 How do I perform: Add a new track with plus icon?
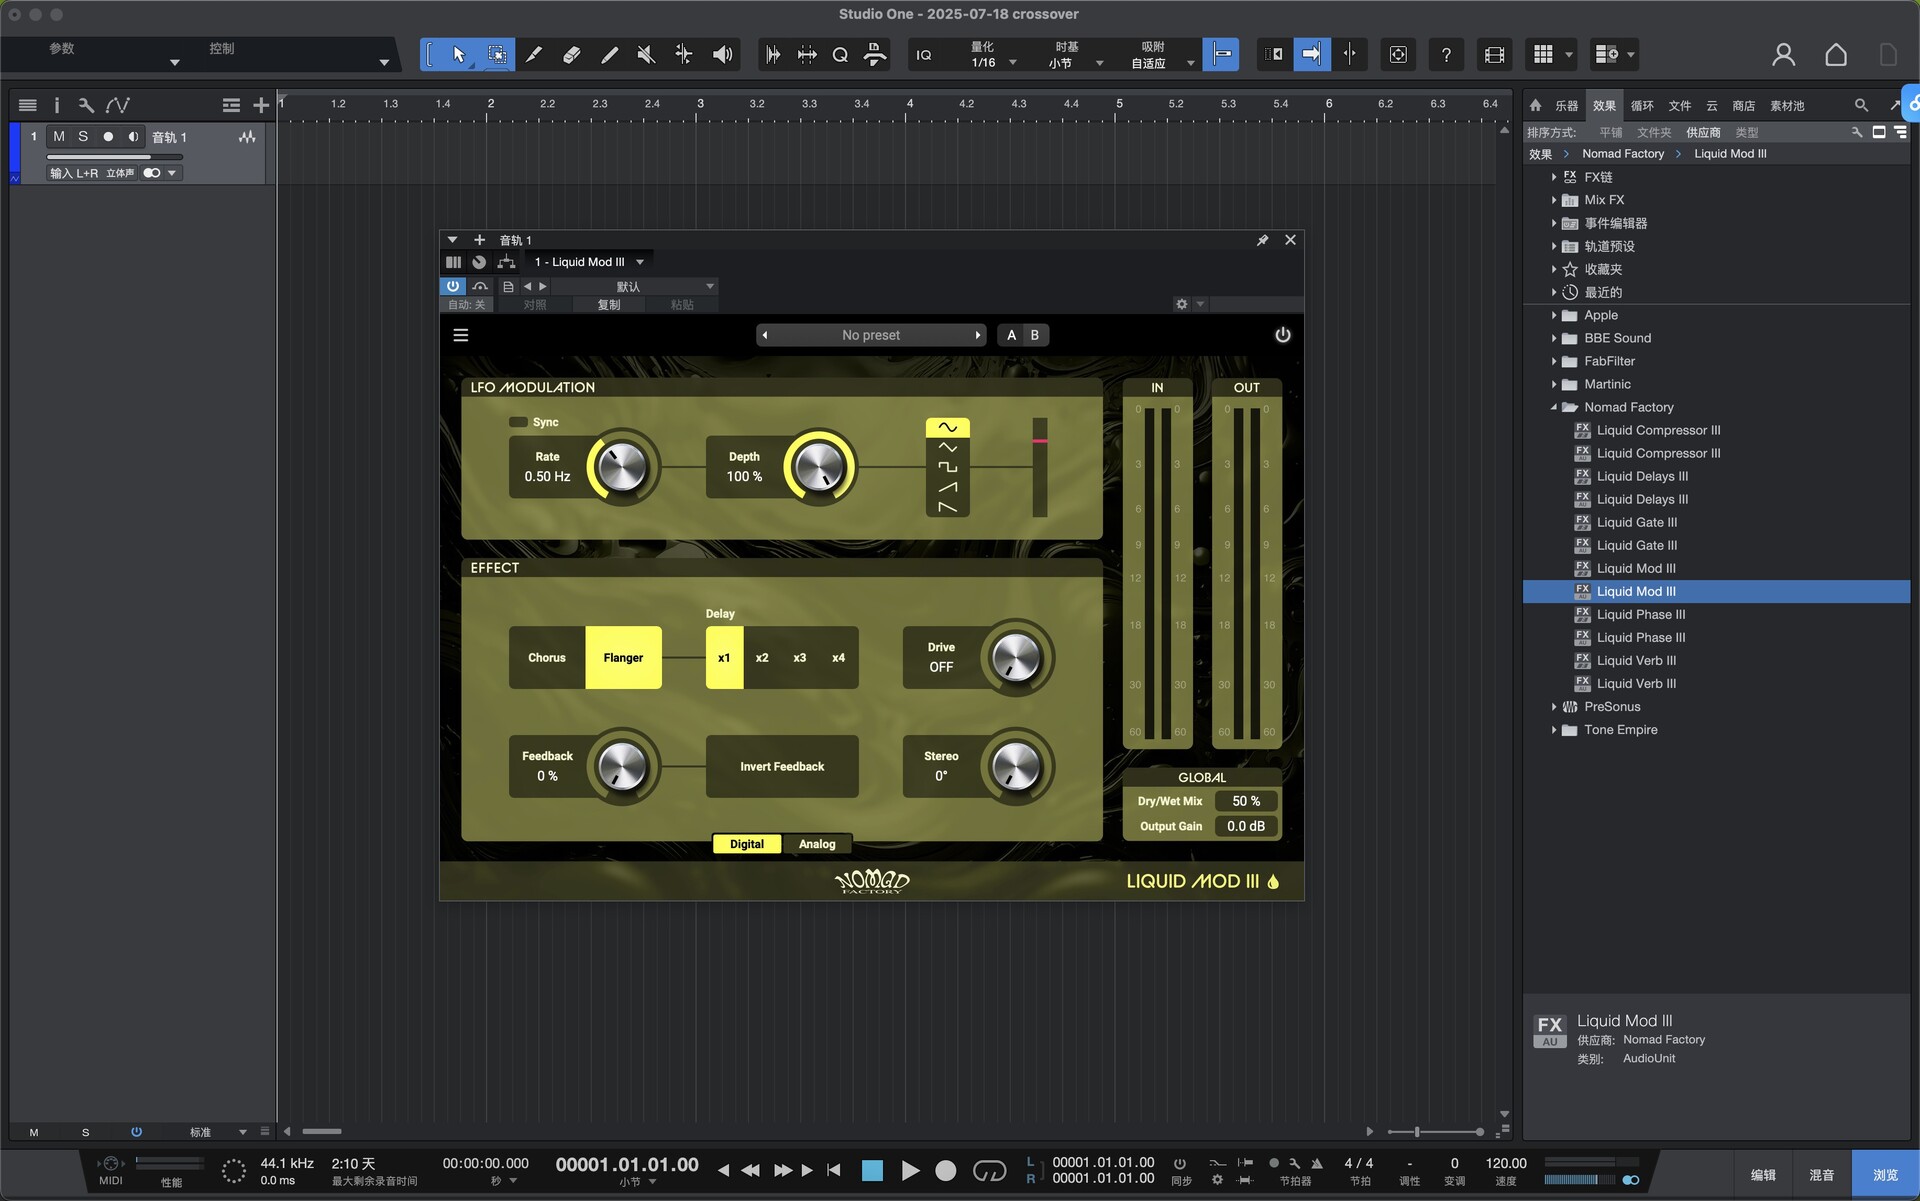coord(261,105)
